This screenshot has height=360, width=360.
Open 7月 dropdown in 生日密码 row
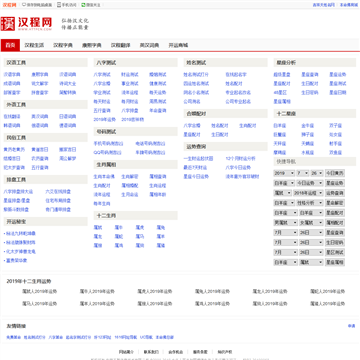pos(285,242)
